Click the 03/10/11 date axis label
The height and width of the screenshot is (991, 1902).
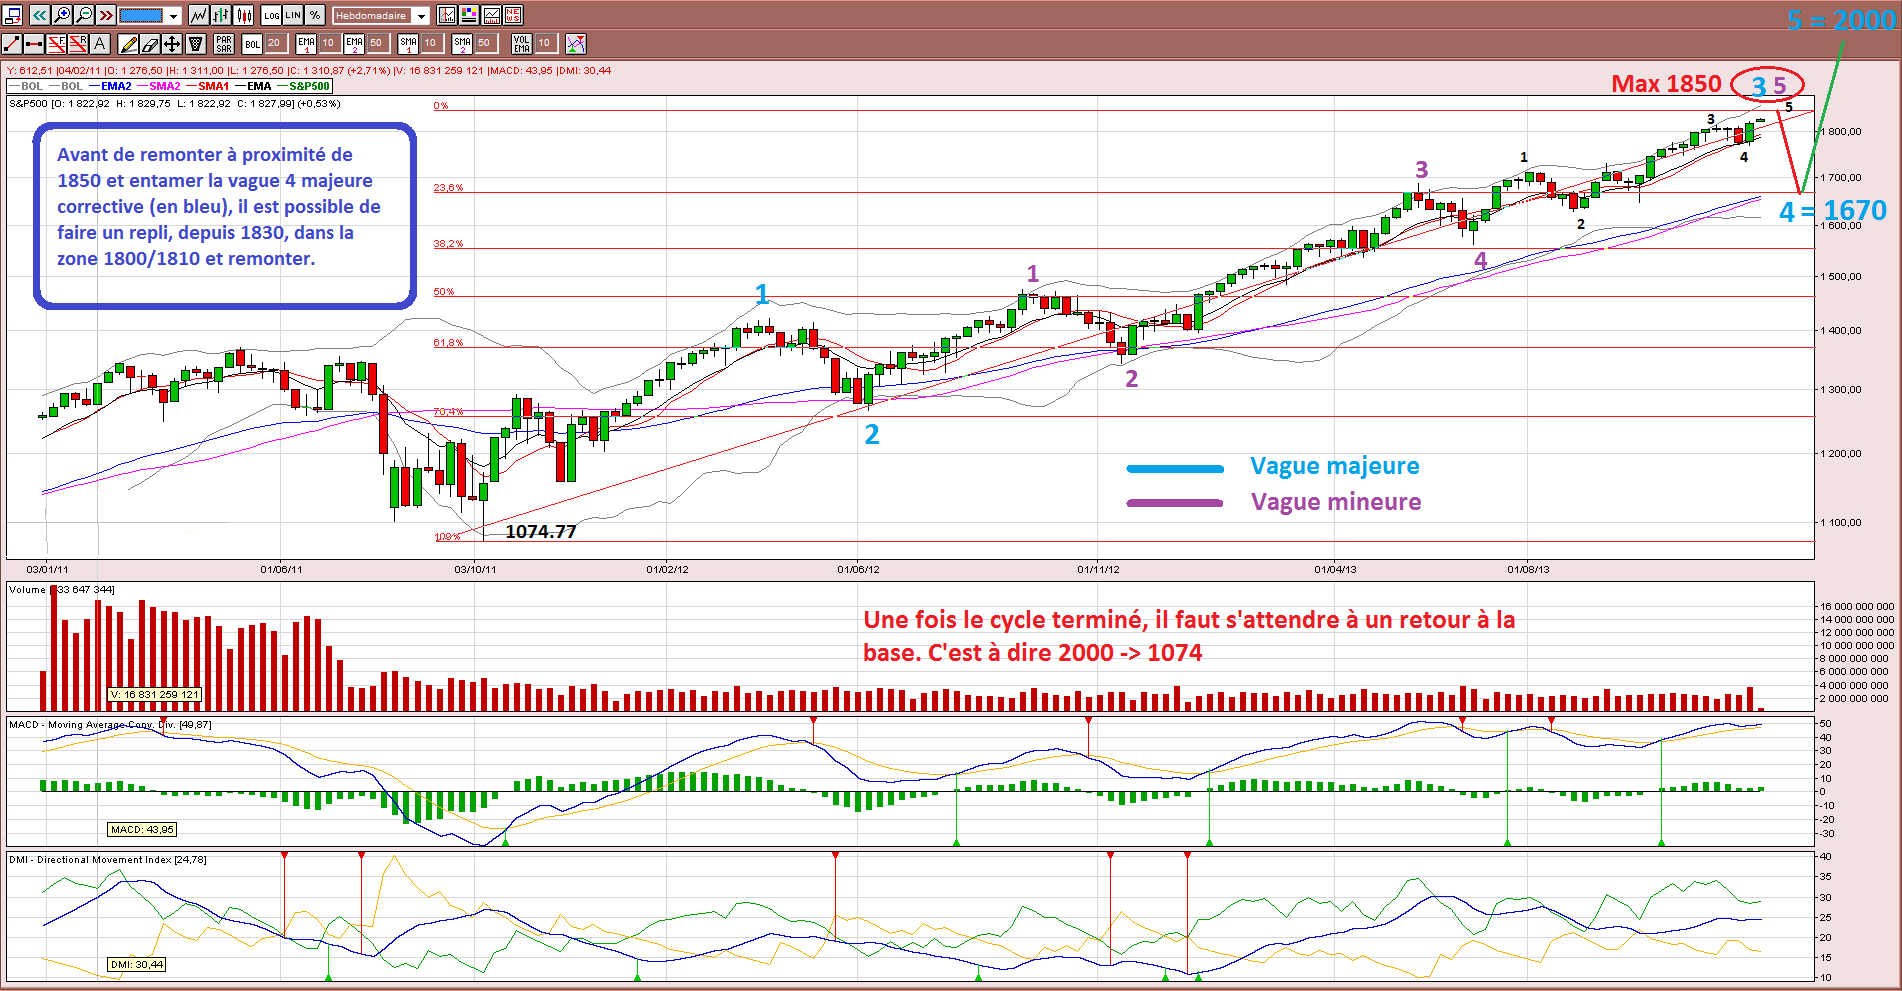coord(475,570)
